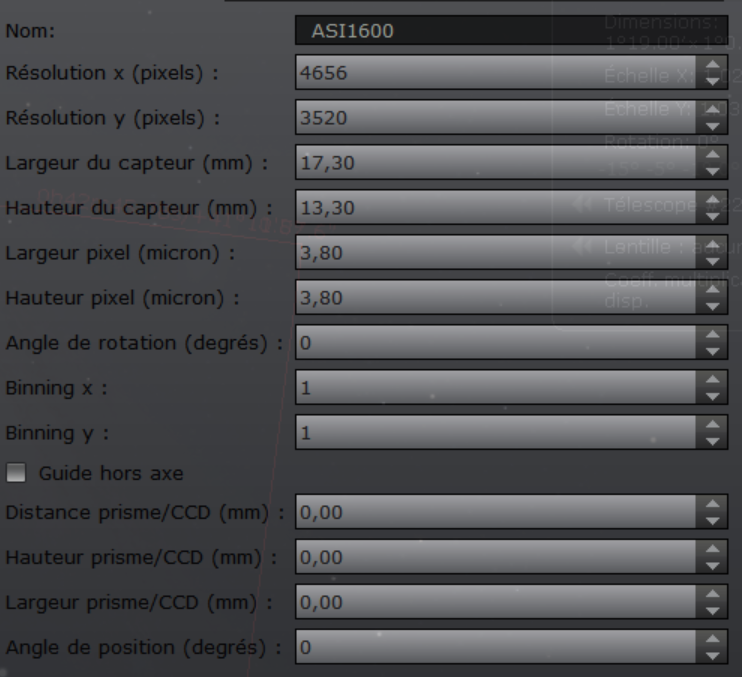Increase Binning y with the up arrow
This screenshot has height=677, width=742.
point(712,425)
